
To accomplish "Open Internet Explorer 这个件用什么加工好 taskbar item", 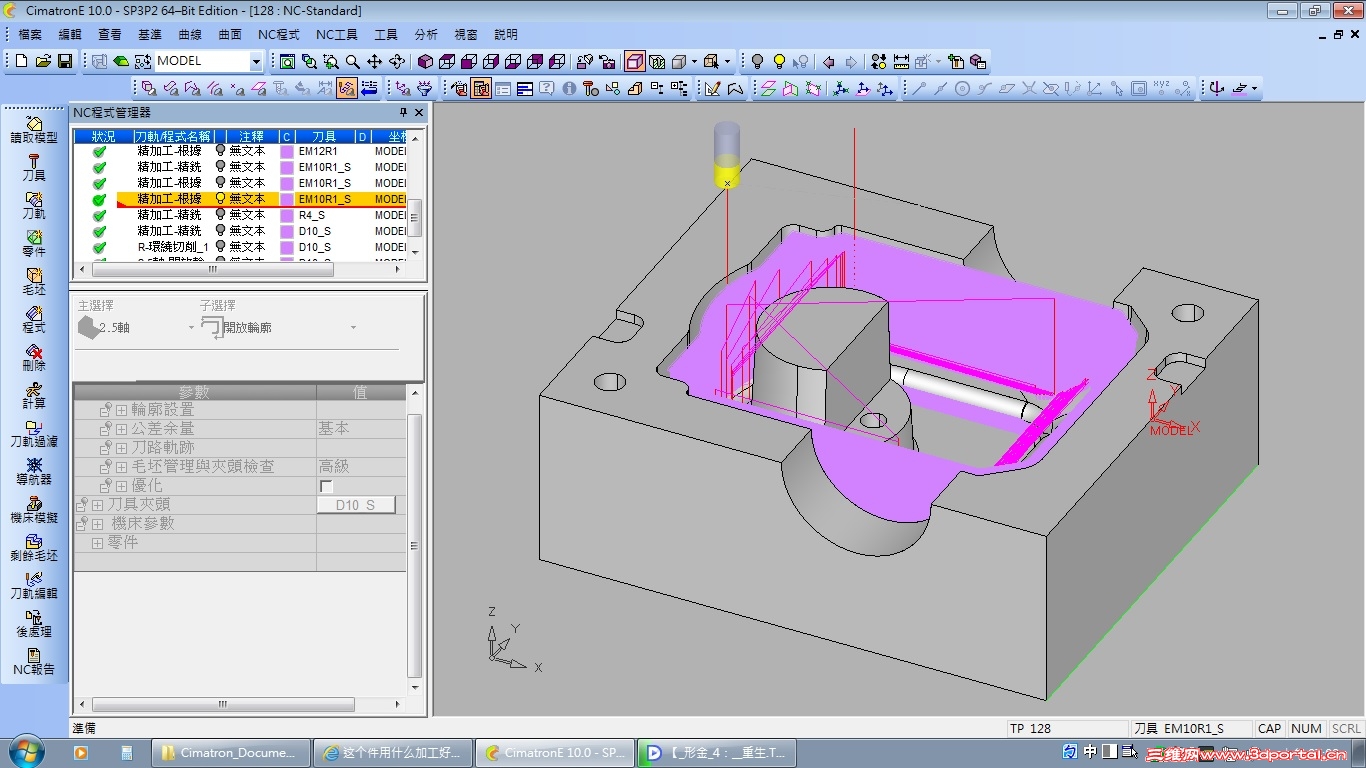I will 393,753.
